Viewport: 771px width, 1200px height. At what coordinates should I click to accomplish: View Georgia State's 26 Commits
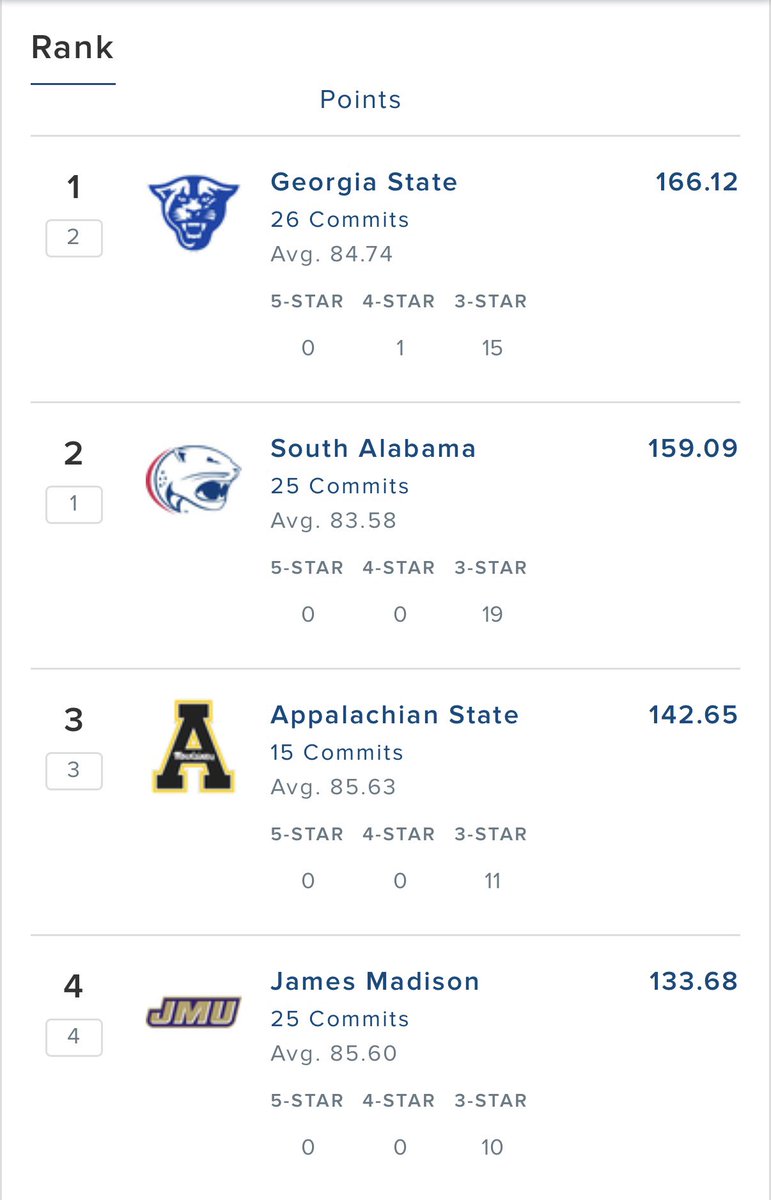[340, 219]
